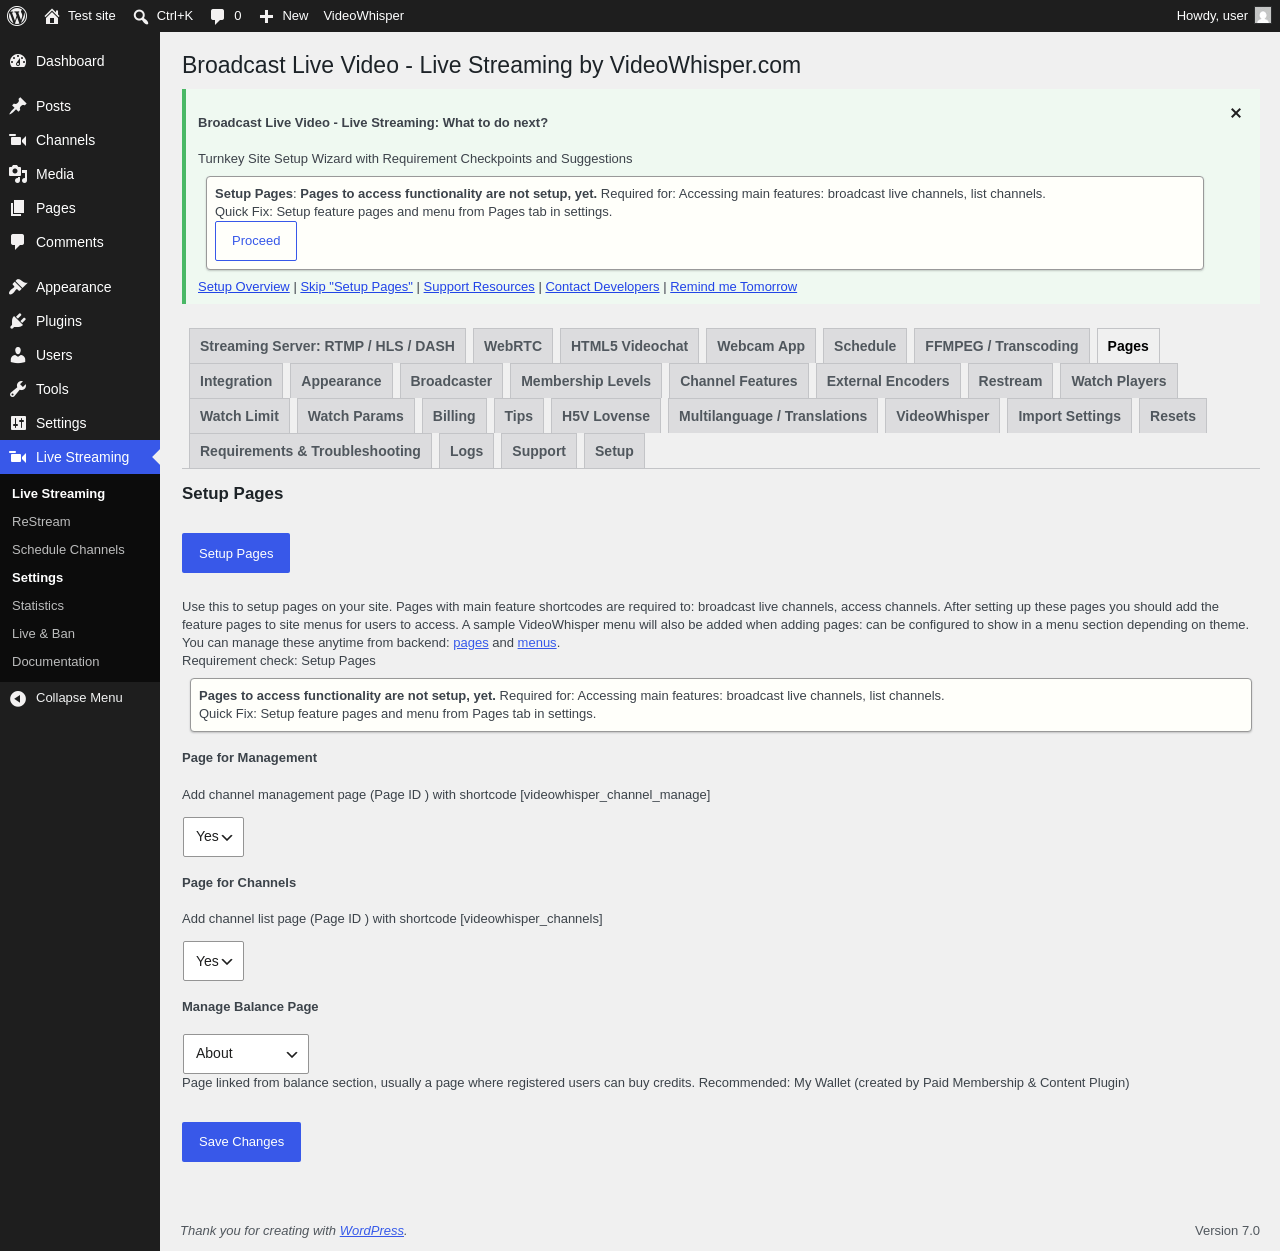Open the Channel Features tab
The width and height of the screenshot is (1280, 1251).
[739, 381]
